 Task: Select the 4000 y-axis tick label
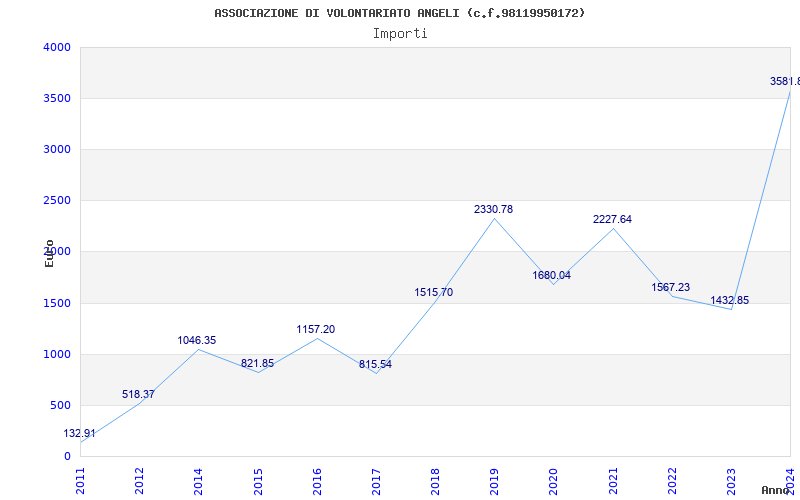57,47
